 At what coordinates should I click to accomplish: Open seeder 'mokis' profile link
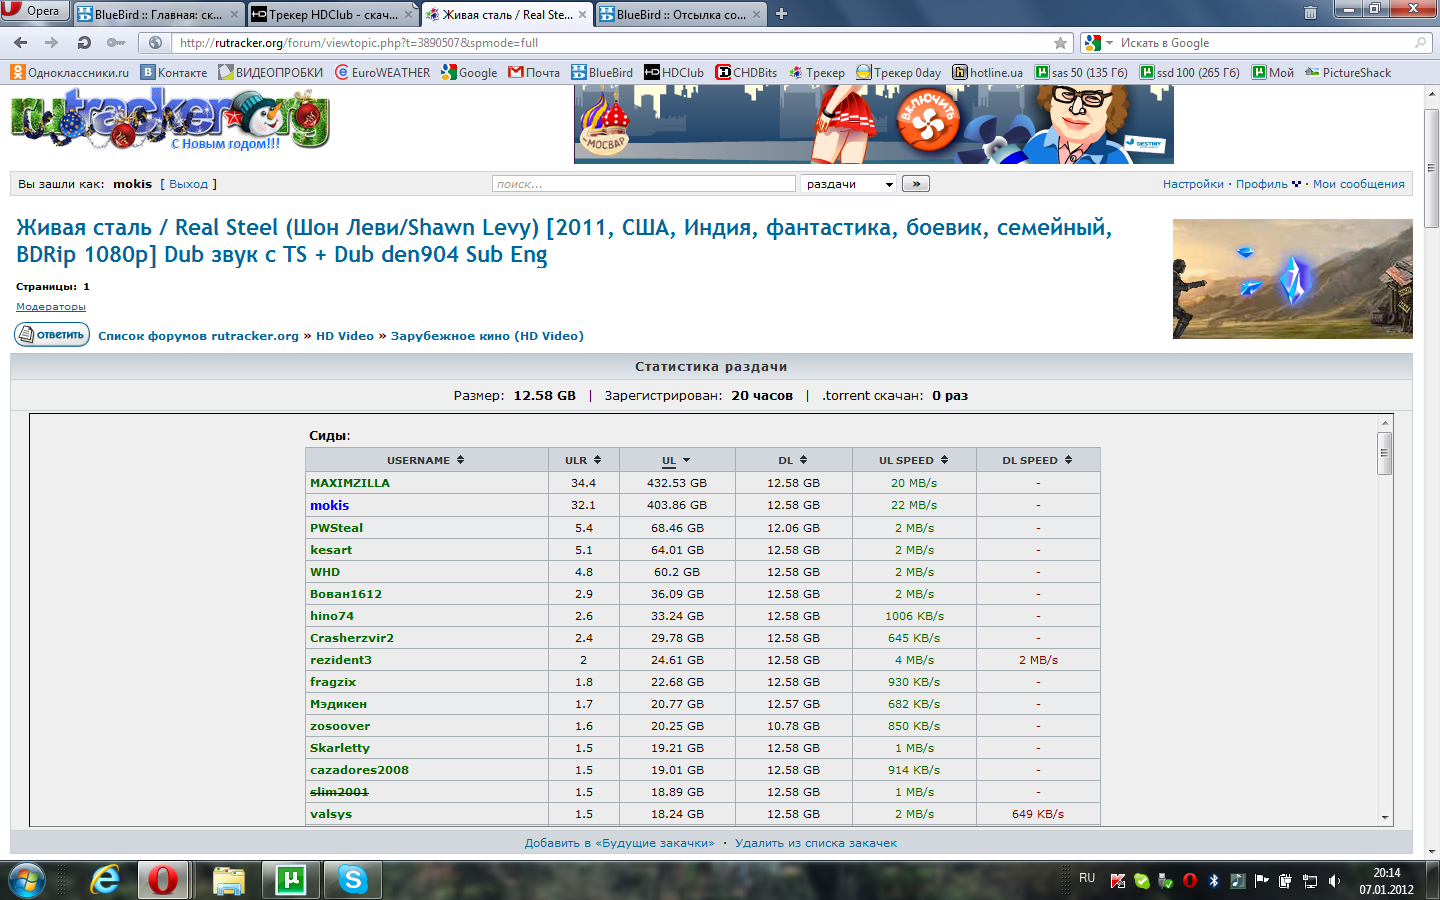[x=329, y=505]
